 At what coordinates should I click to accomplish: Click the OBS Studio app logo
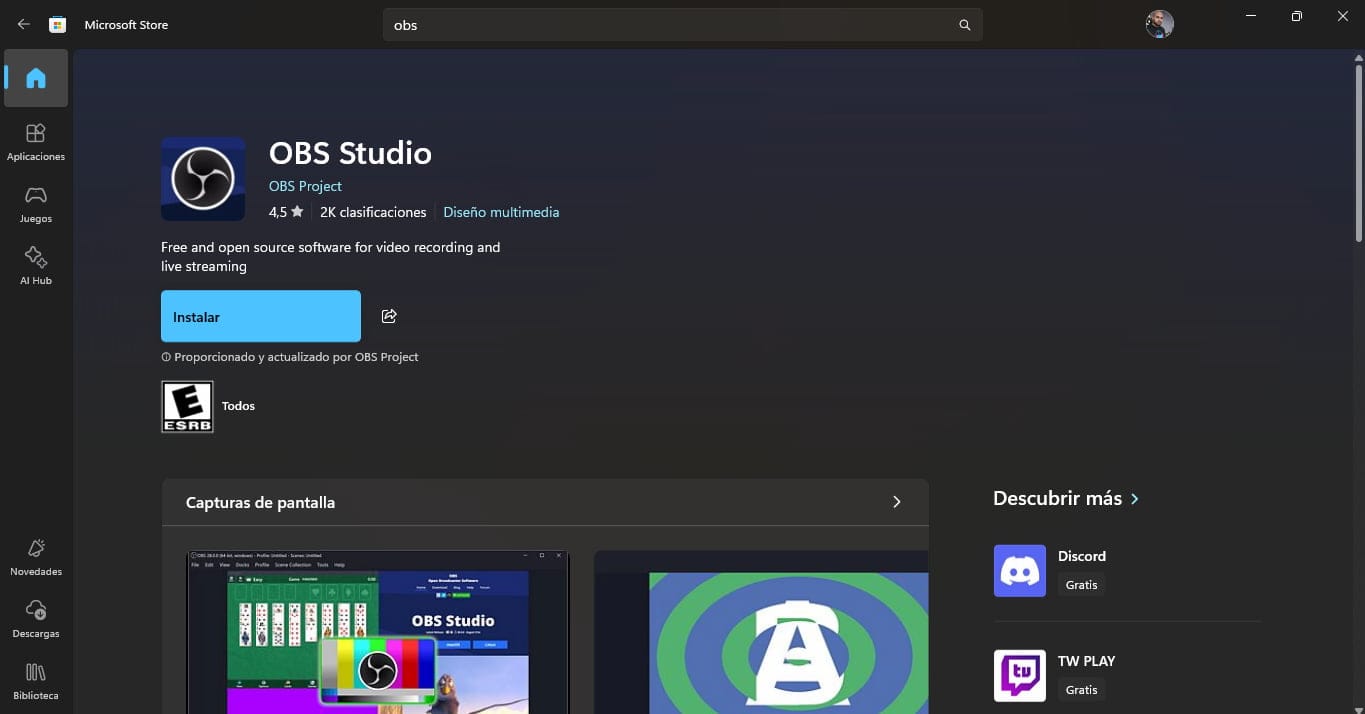pos(203,179)
